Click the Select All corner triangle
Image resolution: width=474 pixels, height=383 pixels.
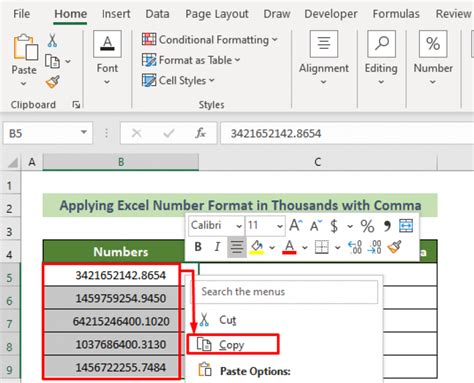13,162
